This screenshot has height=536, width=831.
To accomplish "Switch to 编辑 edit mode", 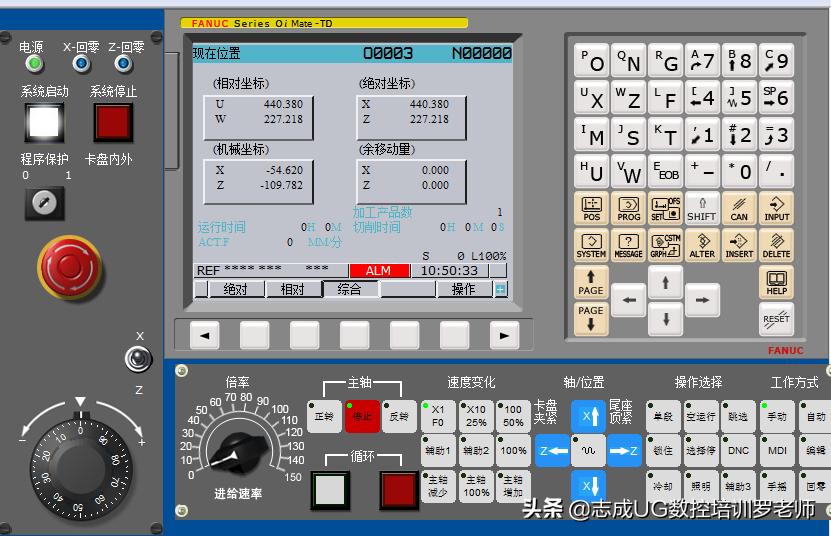I will [815, 451].
